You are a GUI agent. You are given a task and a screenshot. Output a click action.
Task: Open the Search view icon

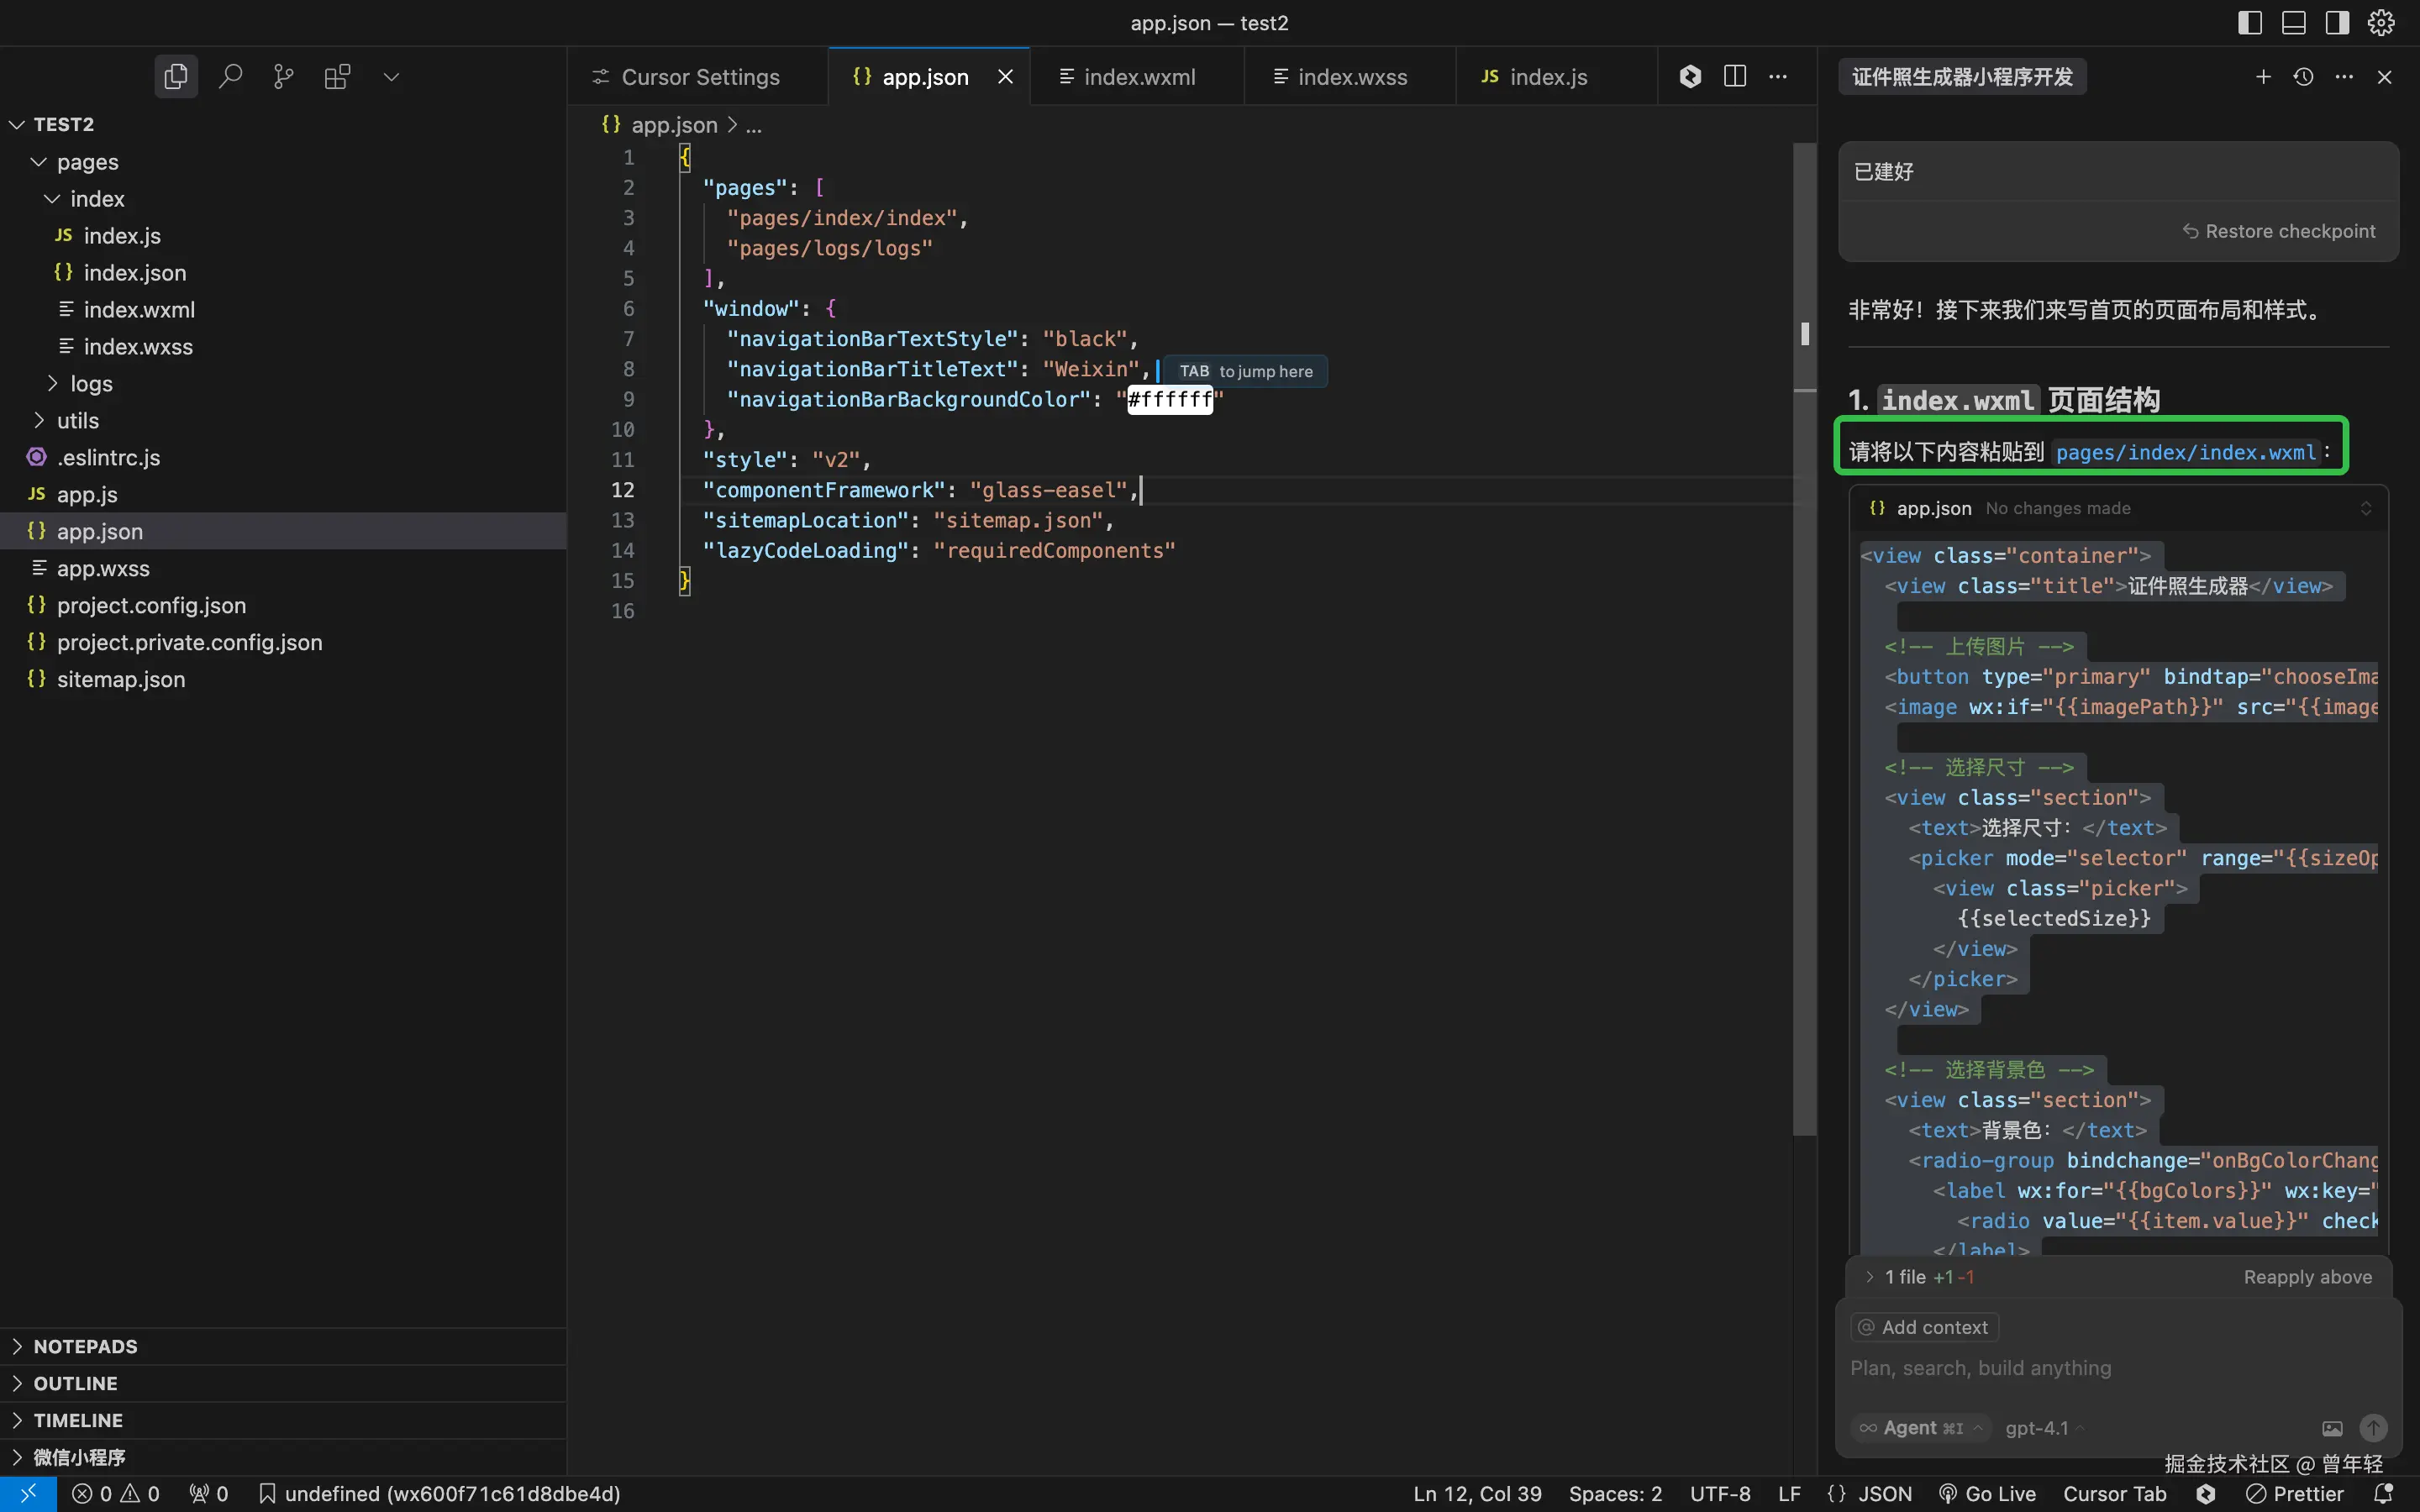point(230,76)
